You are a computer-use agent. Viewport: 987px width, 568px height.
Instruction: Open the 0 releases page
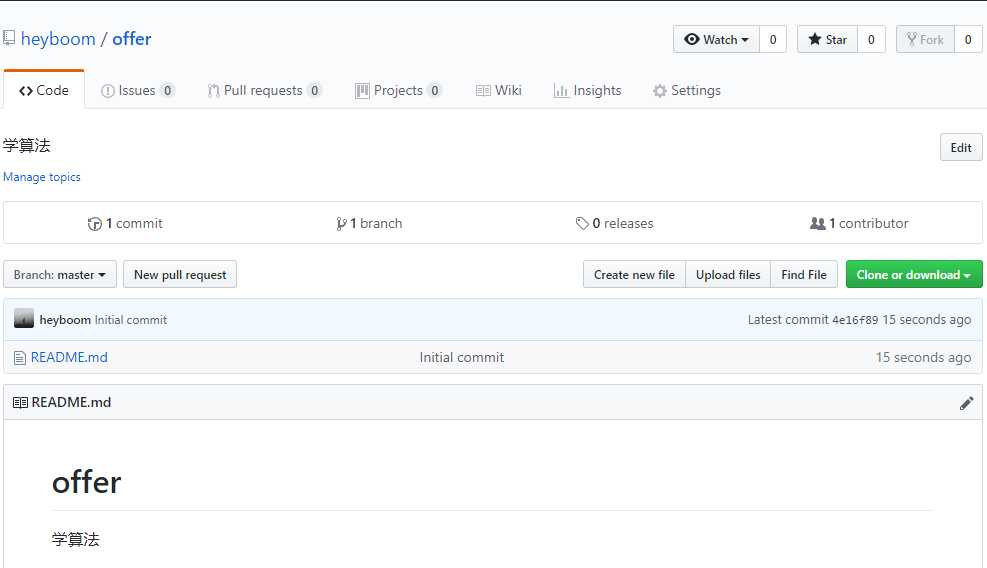[614, 223]
